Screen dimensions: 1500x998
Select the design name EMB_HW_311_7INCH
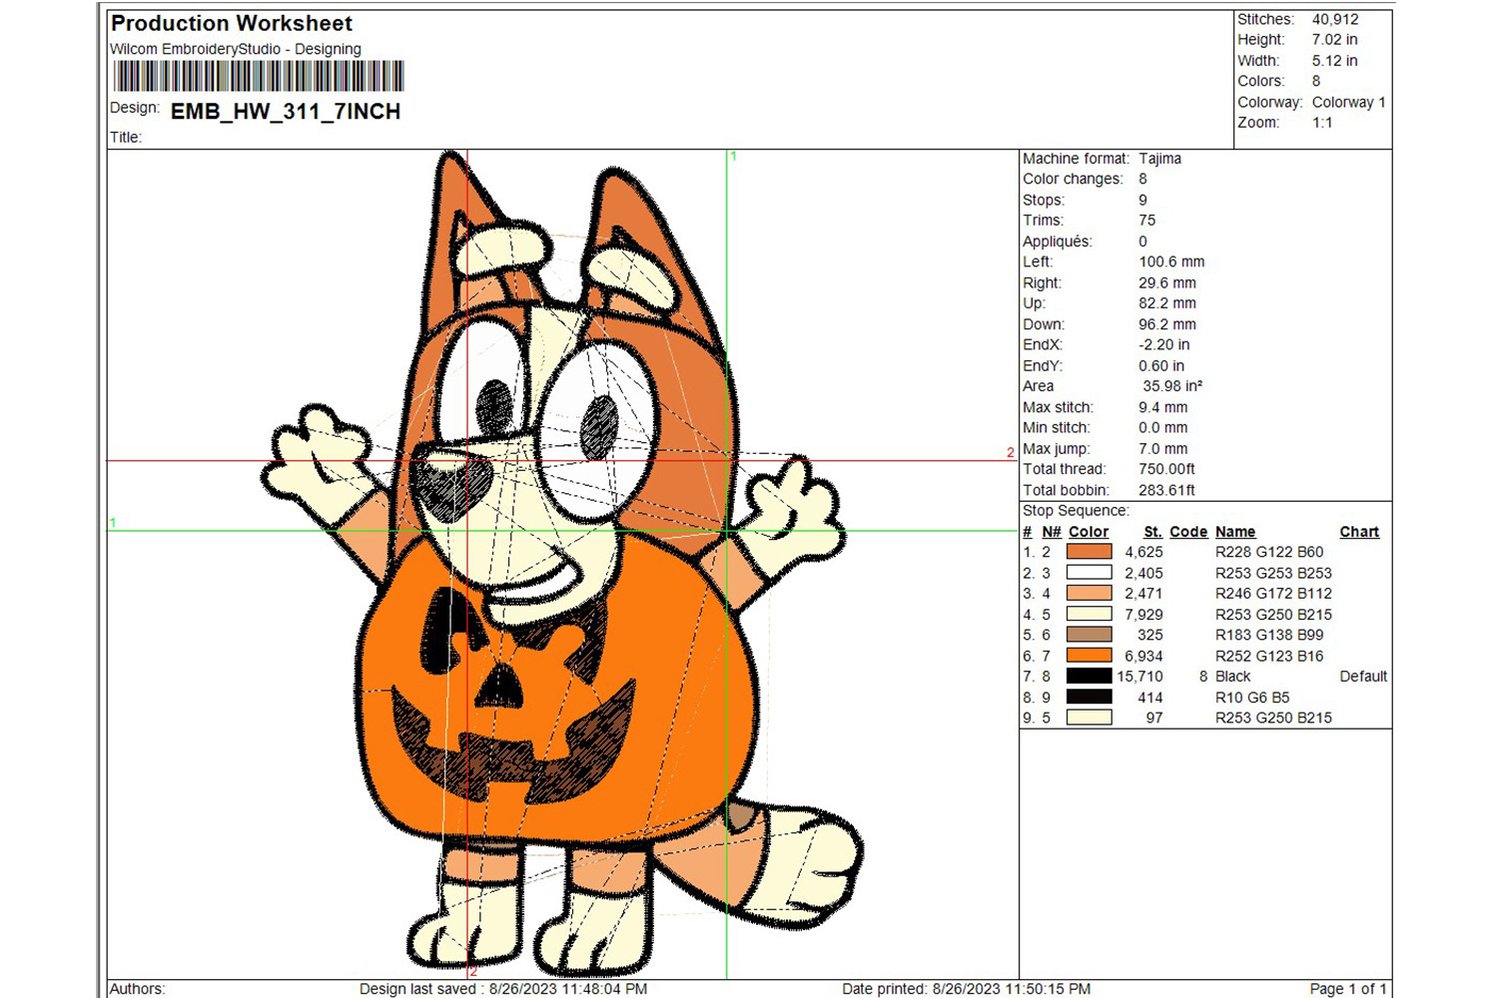coord(286,112)
